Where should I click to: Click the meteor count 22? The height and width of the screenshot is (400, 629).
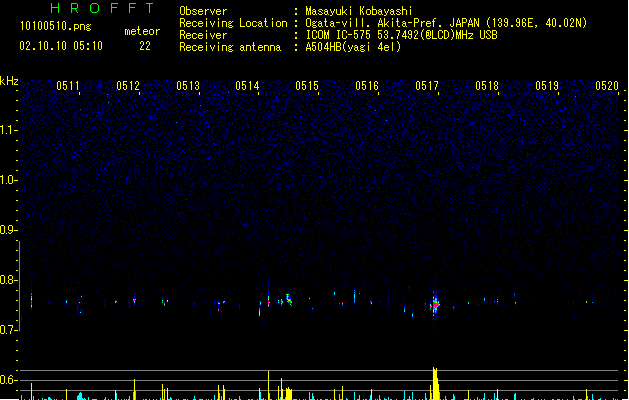[145, 46]
